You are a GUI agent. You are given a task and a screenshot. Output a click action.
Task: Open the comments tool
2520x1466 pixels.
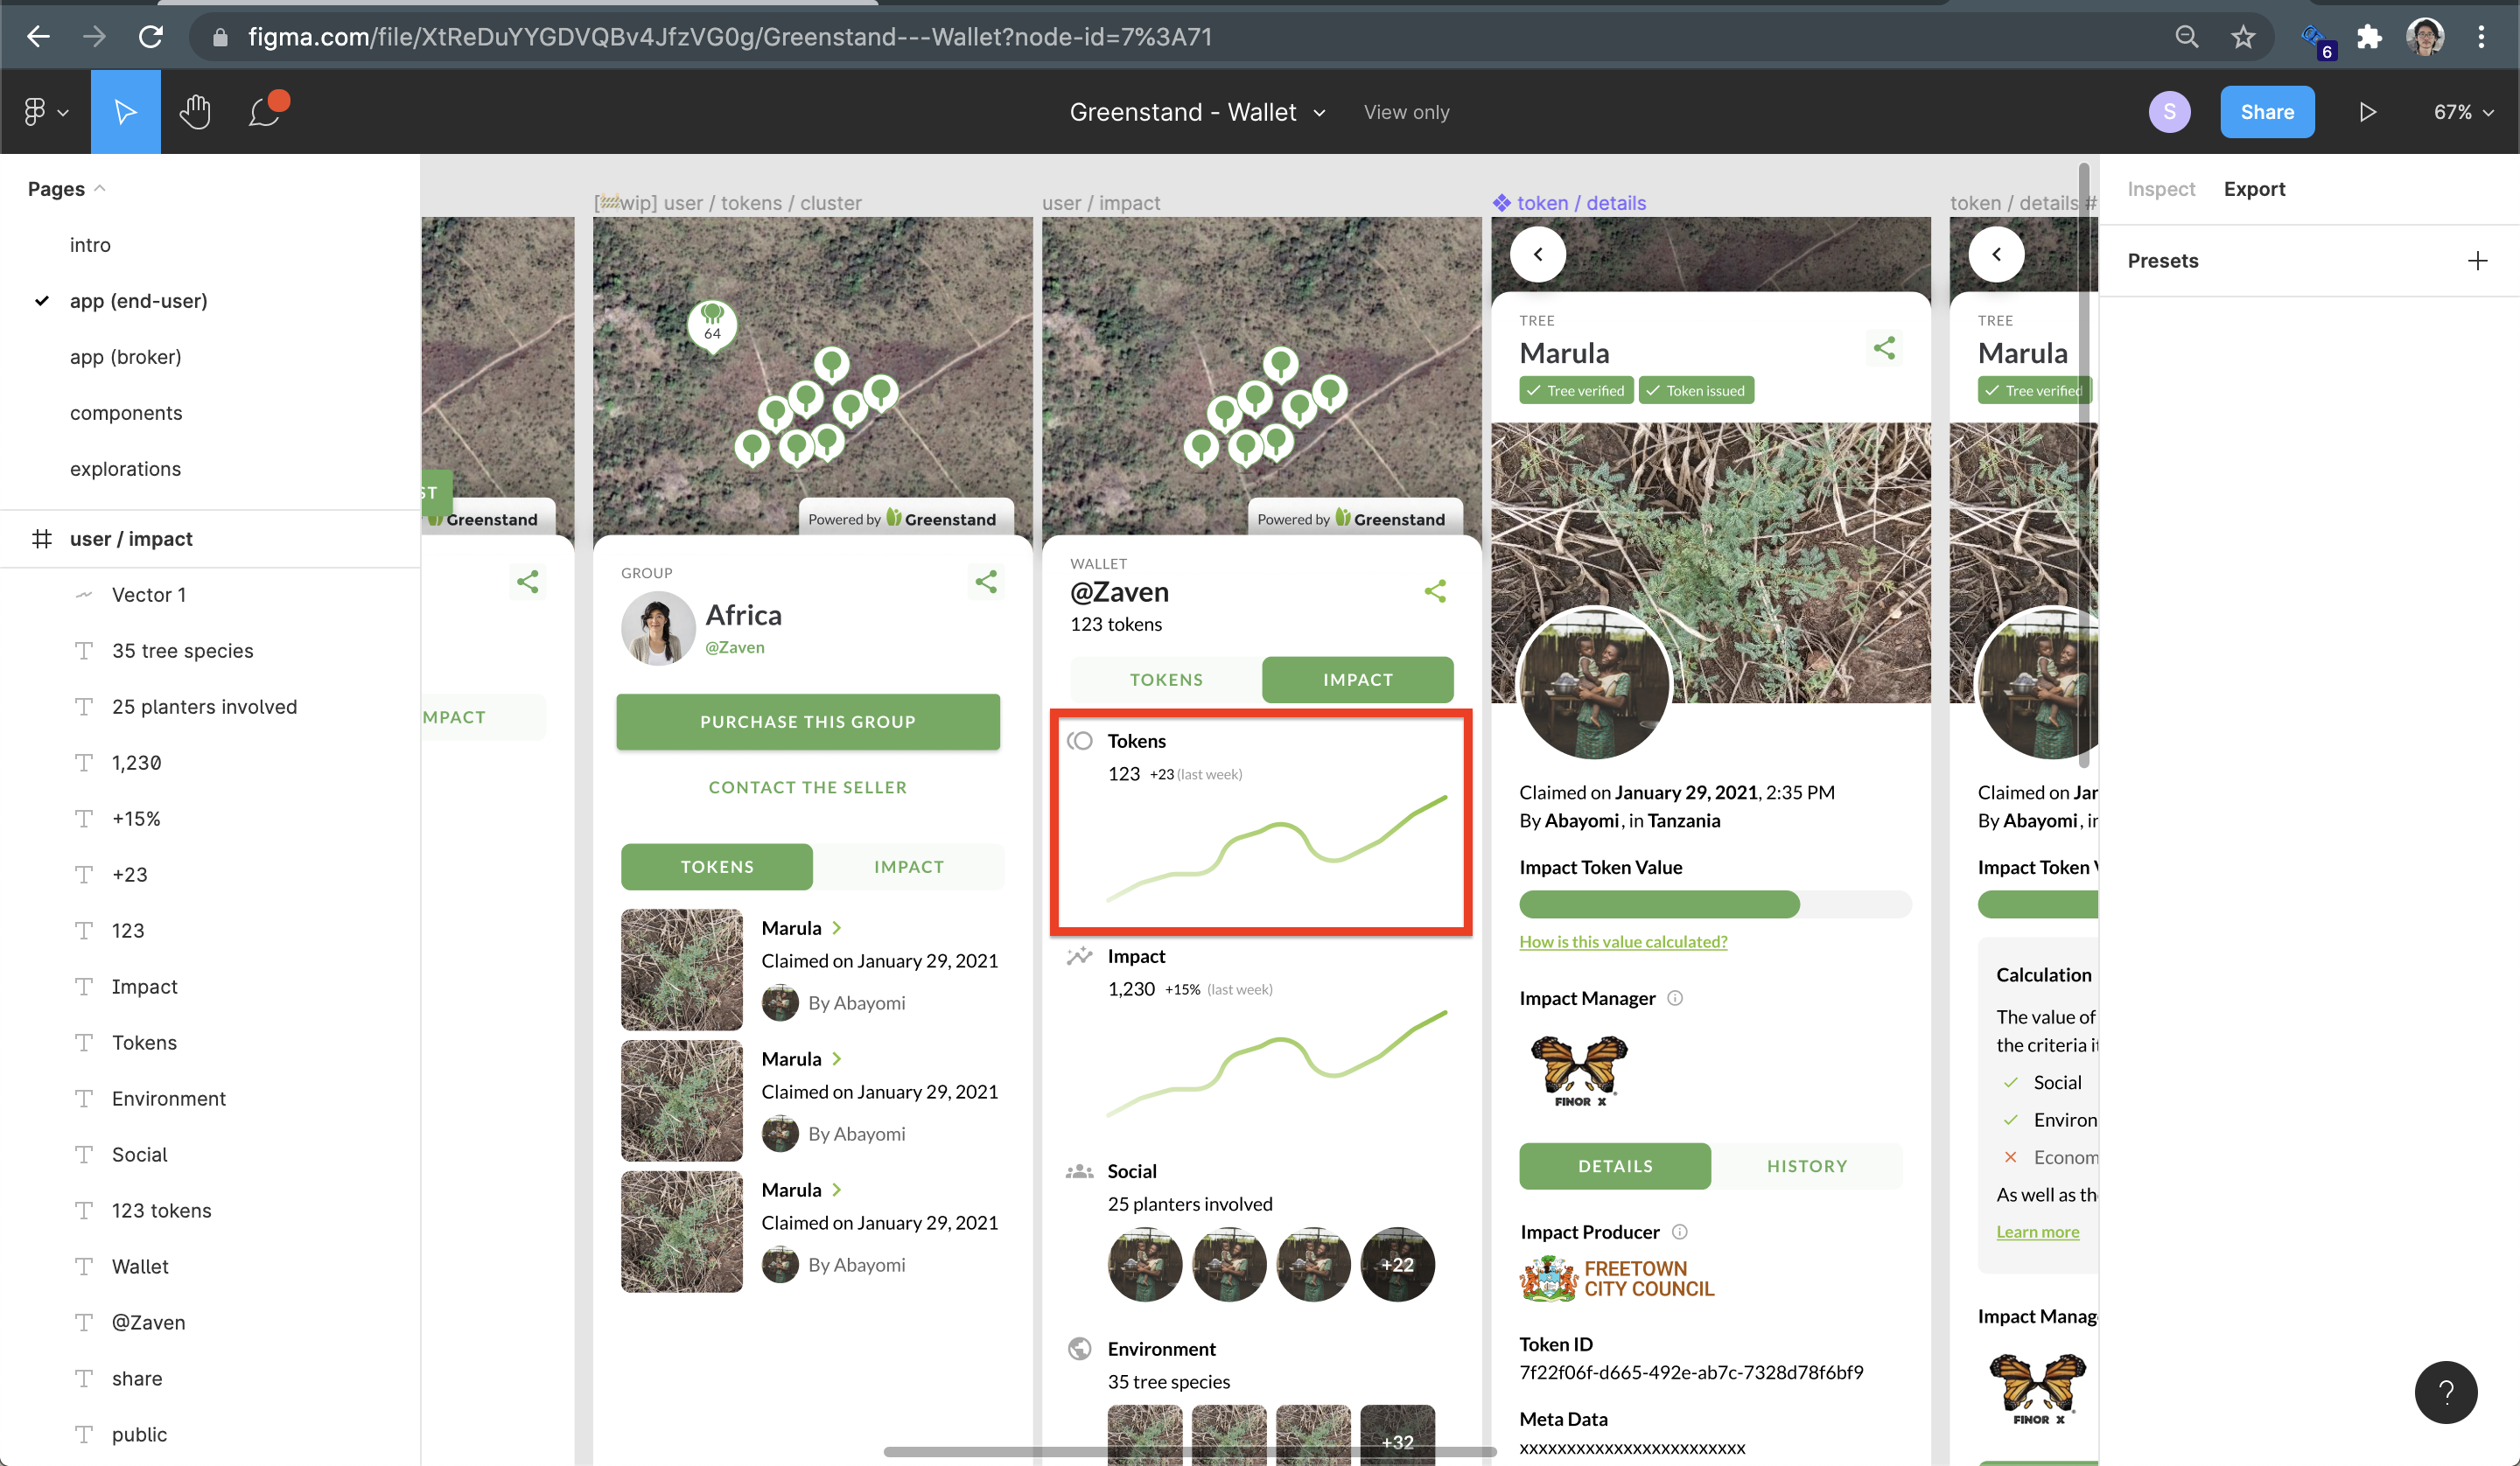pyautogui.click(x=266, y=112)
